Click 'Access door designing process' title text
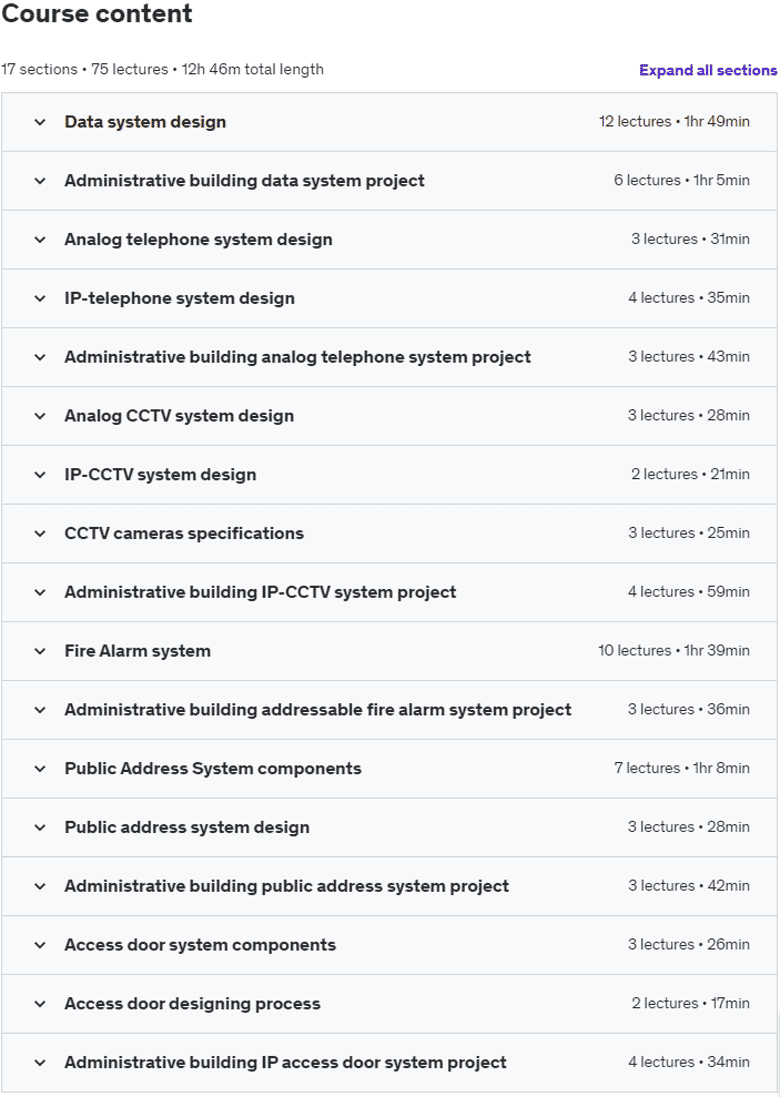The height and width of the screenshot is (1097, 780). pyautogui.click(x=192, y=1003)
